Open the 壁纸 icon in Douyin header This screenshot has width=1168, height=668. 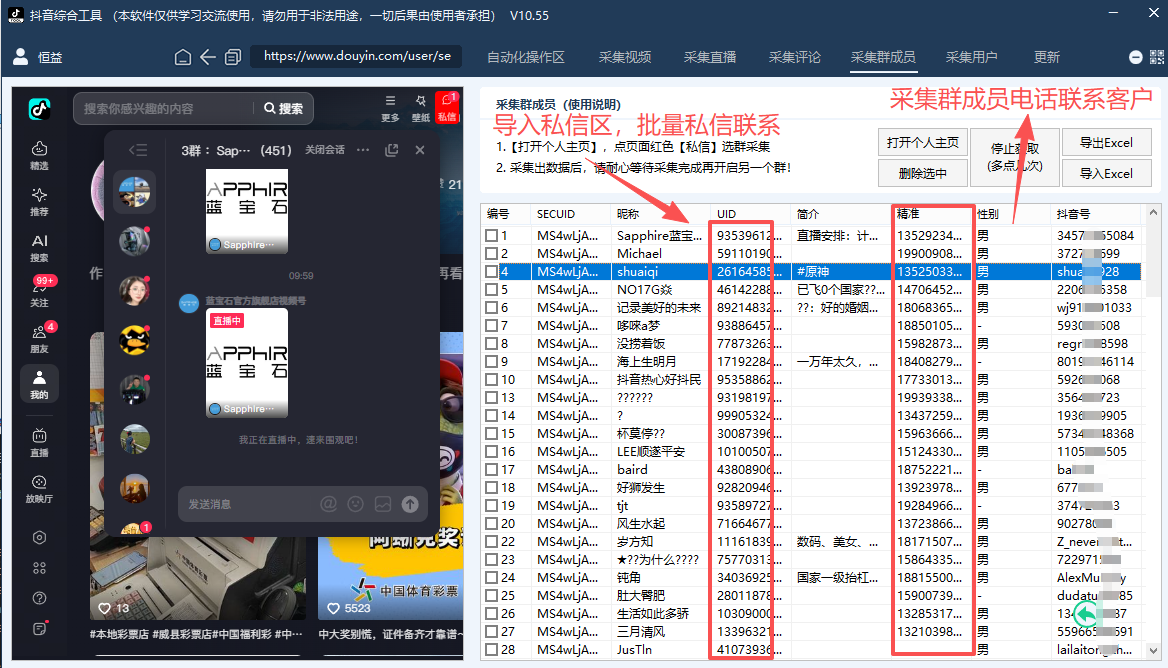point(421,108)
